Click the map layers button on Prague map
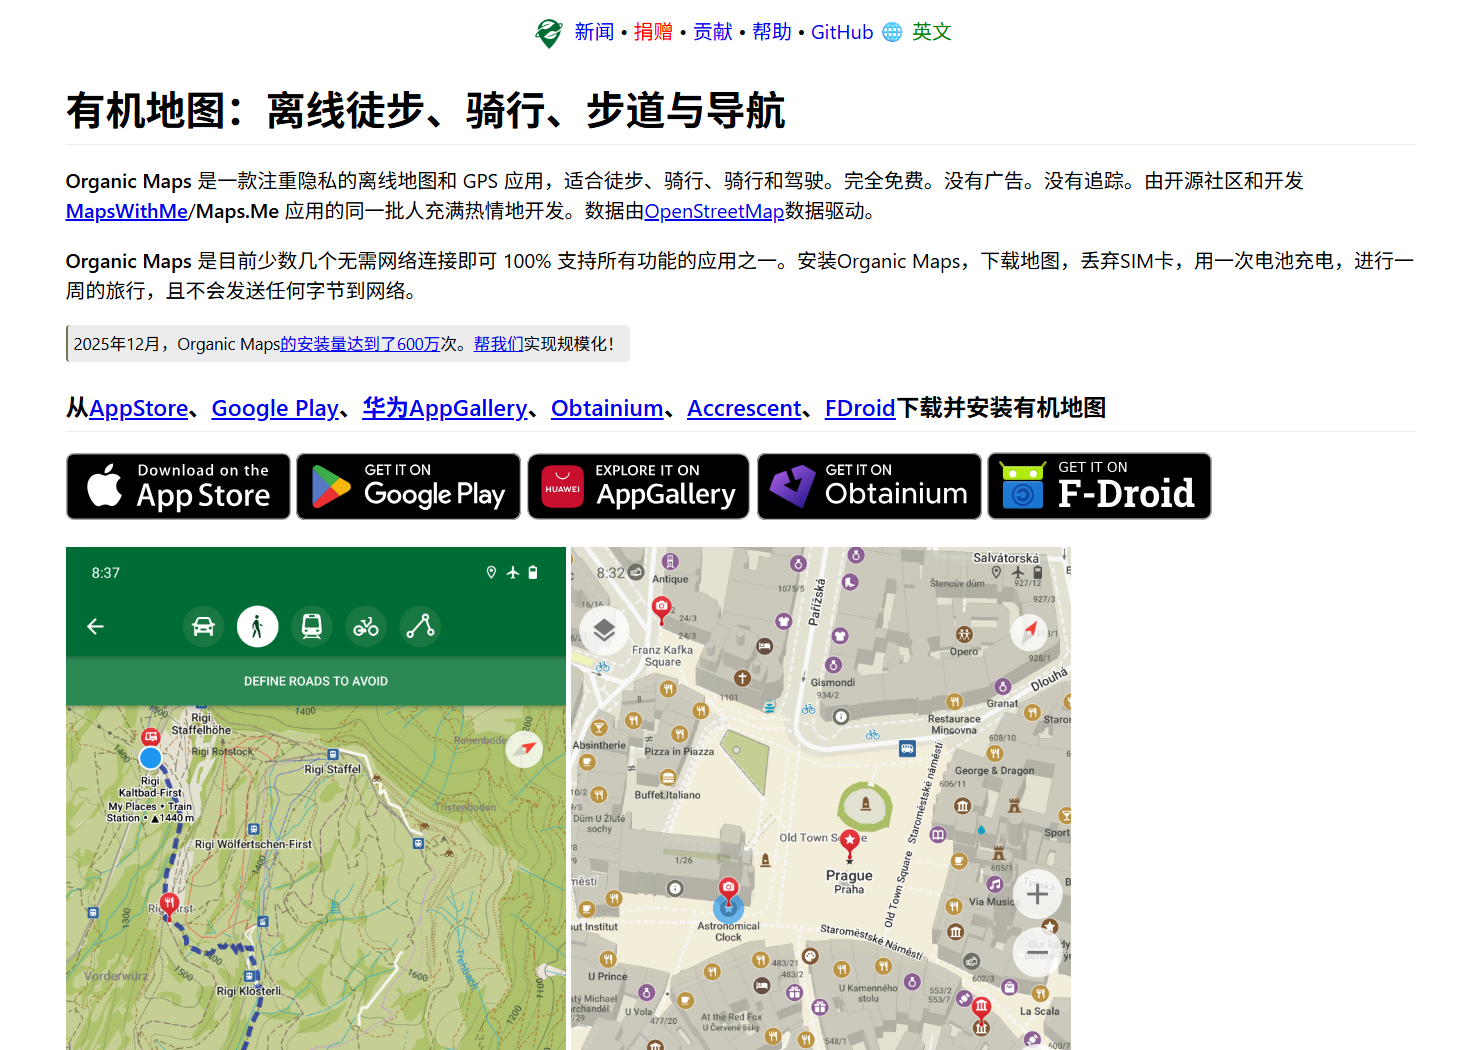Viewport: 1468px width, 1050px height. pyautogui.click(x=604, y=630)
